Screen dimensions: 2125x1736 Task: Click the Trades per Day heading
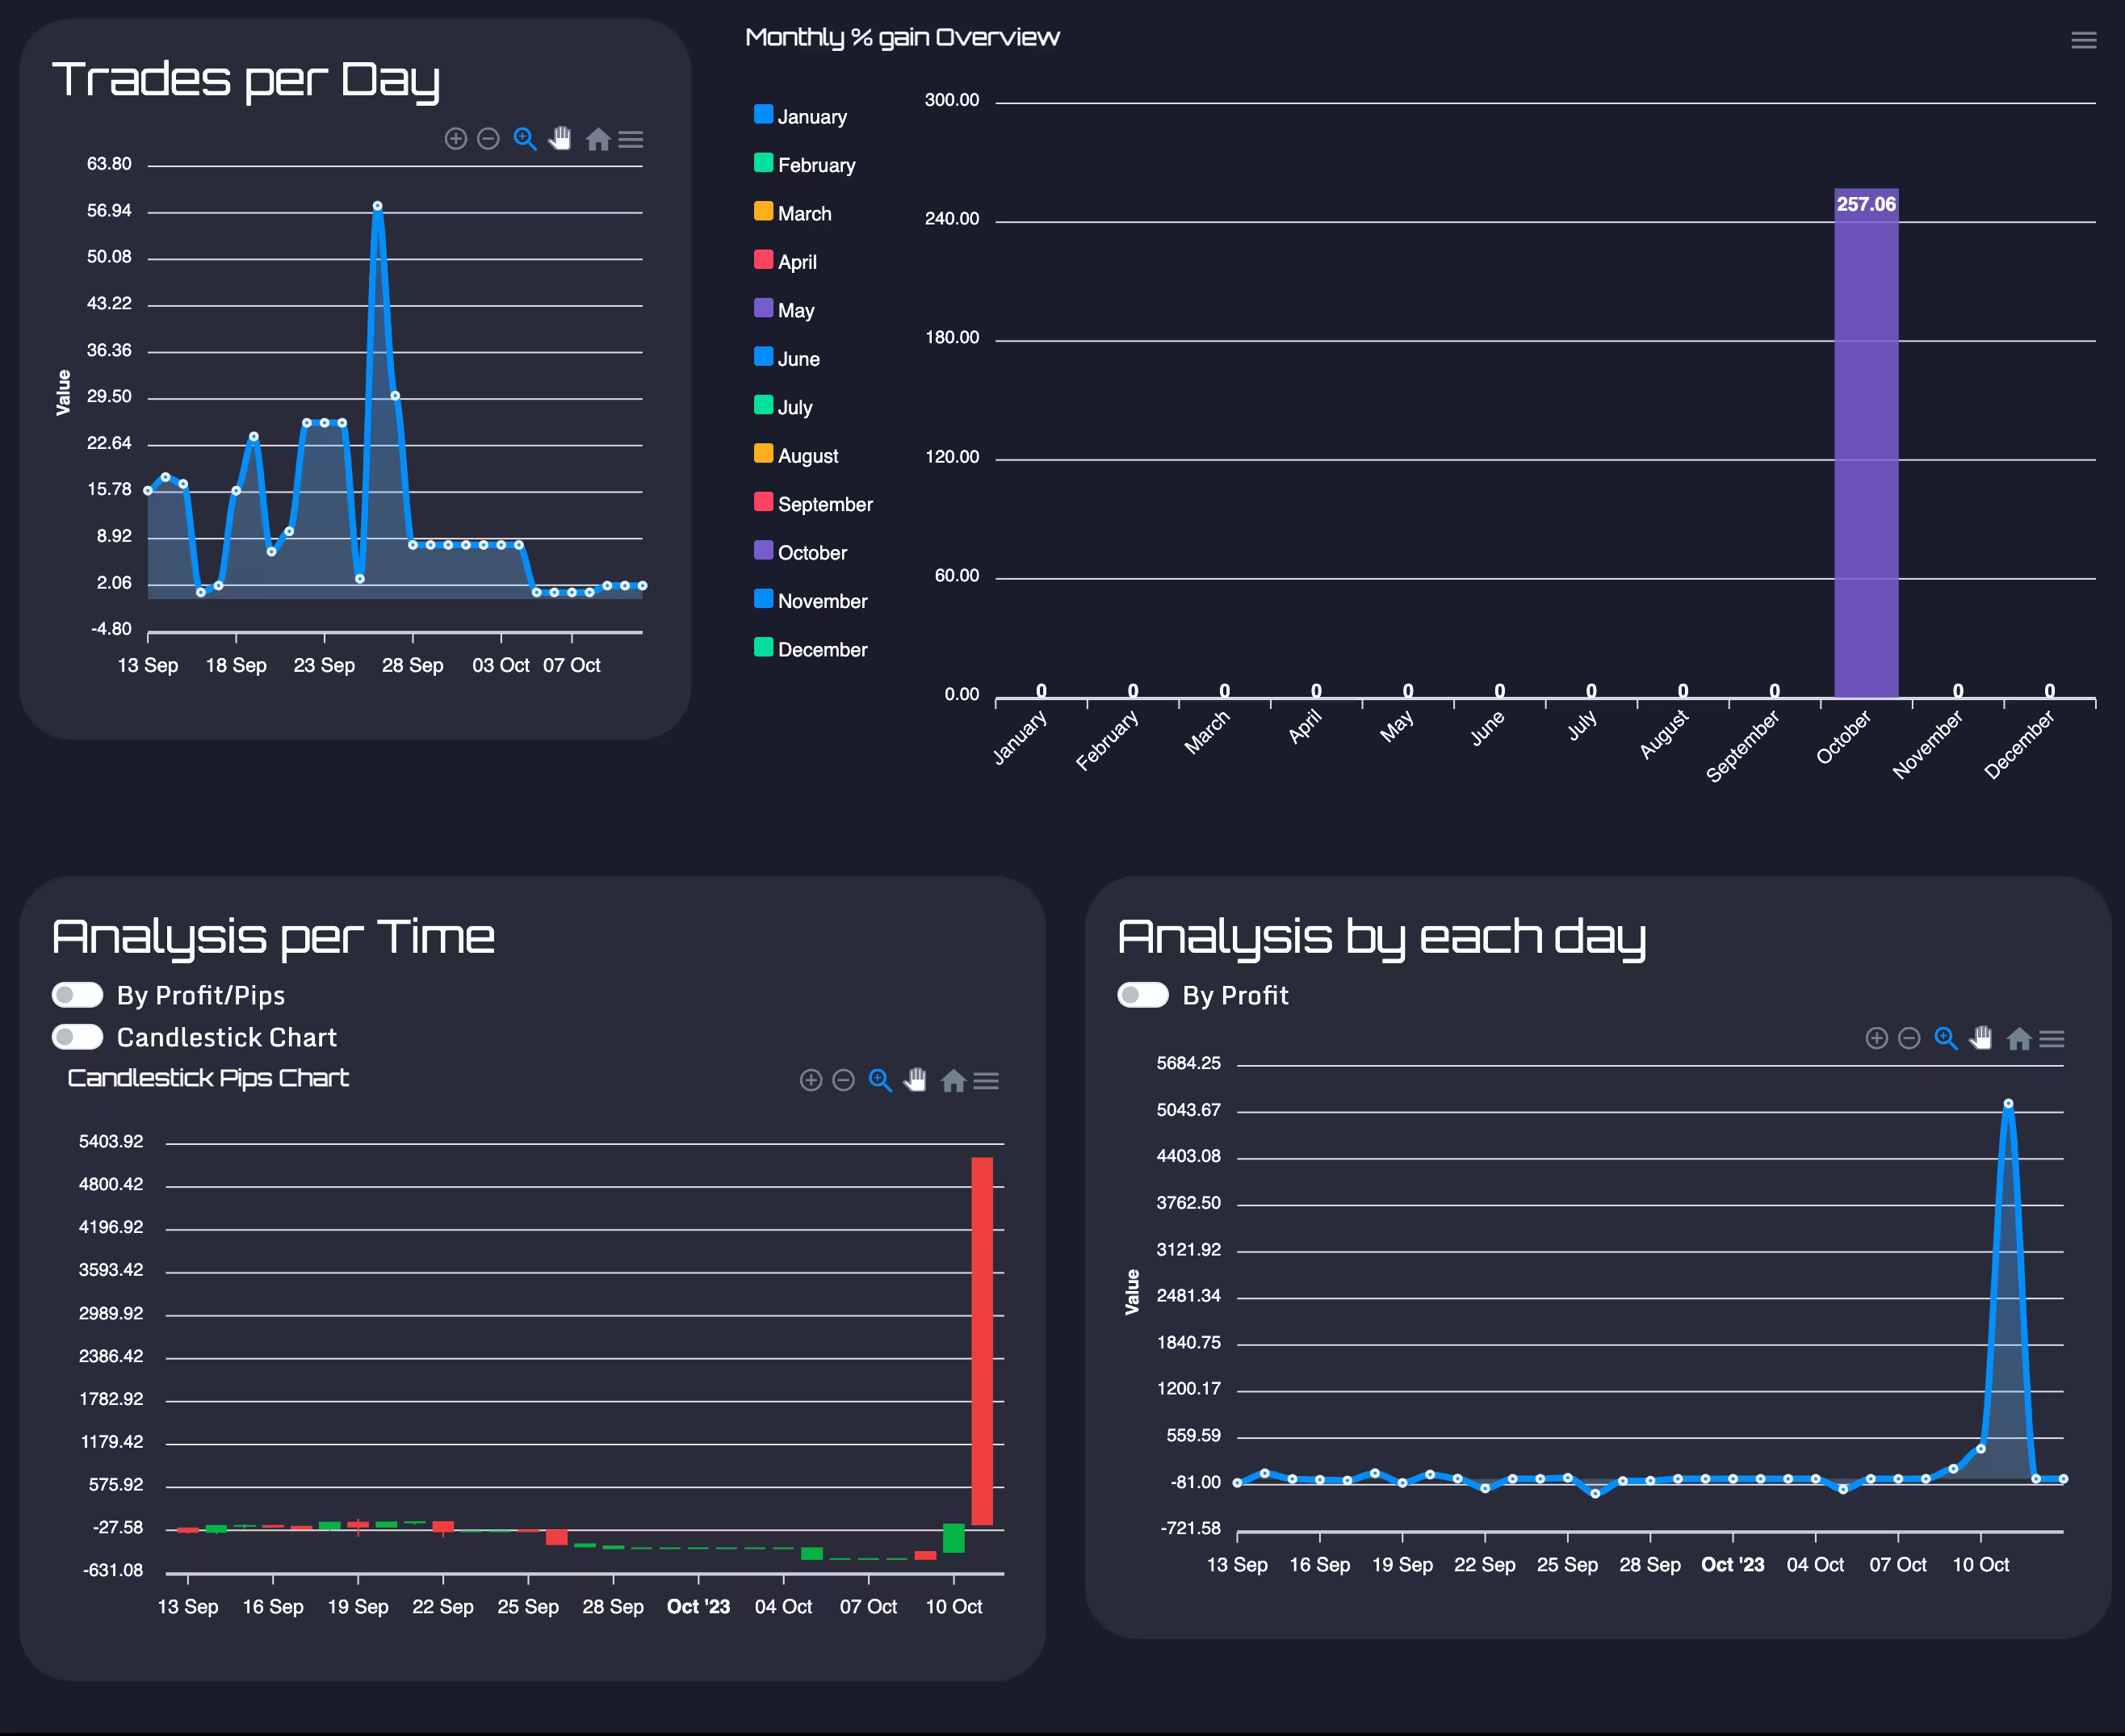click(246, 80)
